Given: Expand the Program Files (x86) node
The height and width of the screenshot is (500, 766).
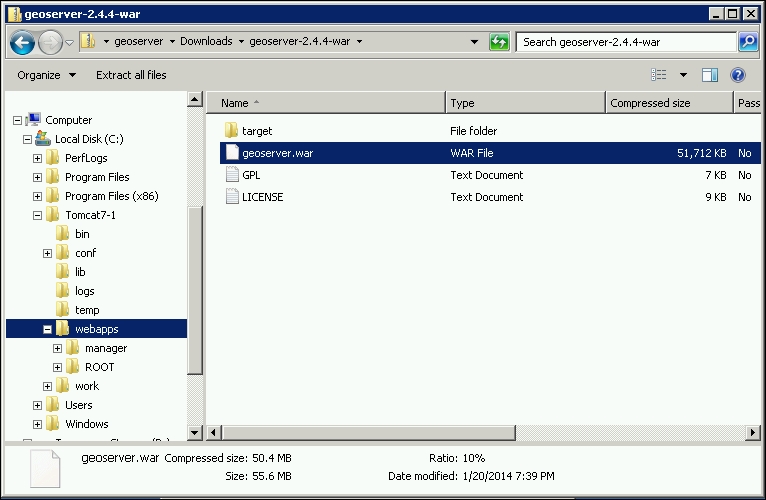Looking at the screenshot, I should pos(37,196).
